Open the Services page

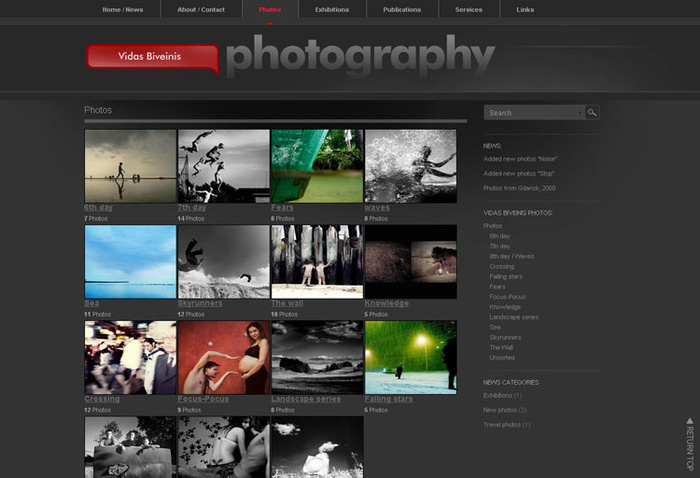click(x=468, y=10)
